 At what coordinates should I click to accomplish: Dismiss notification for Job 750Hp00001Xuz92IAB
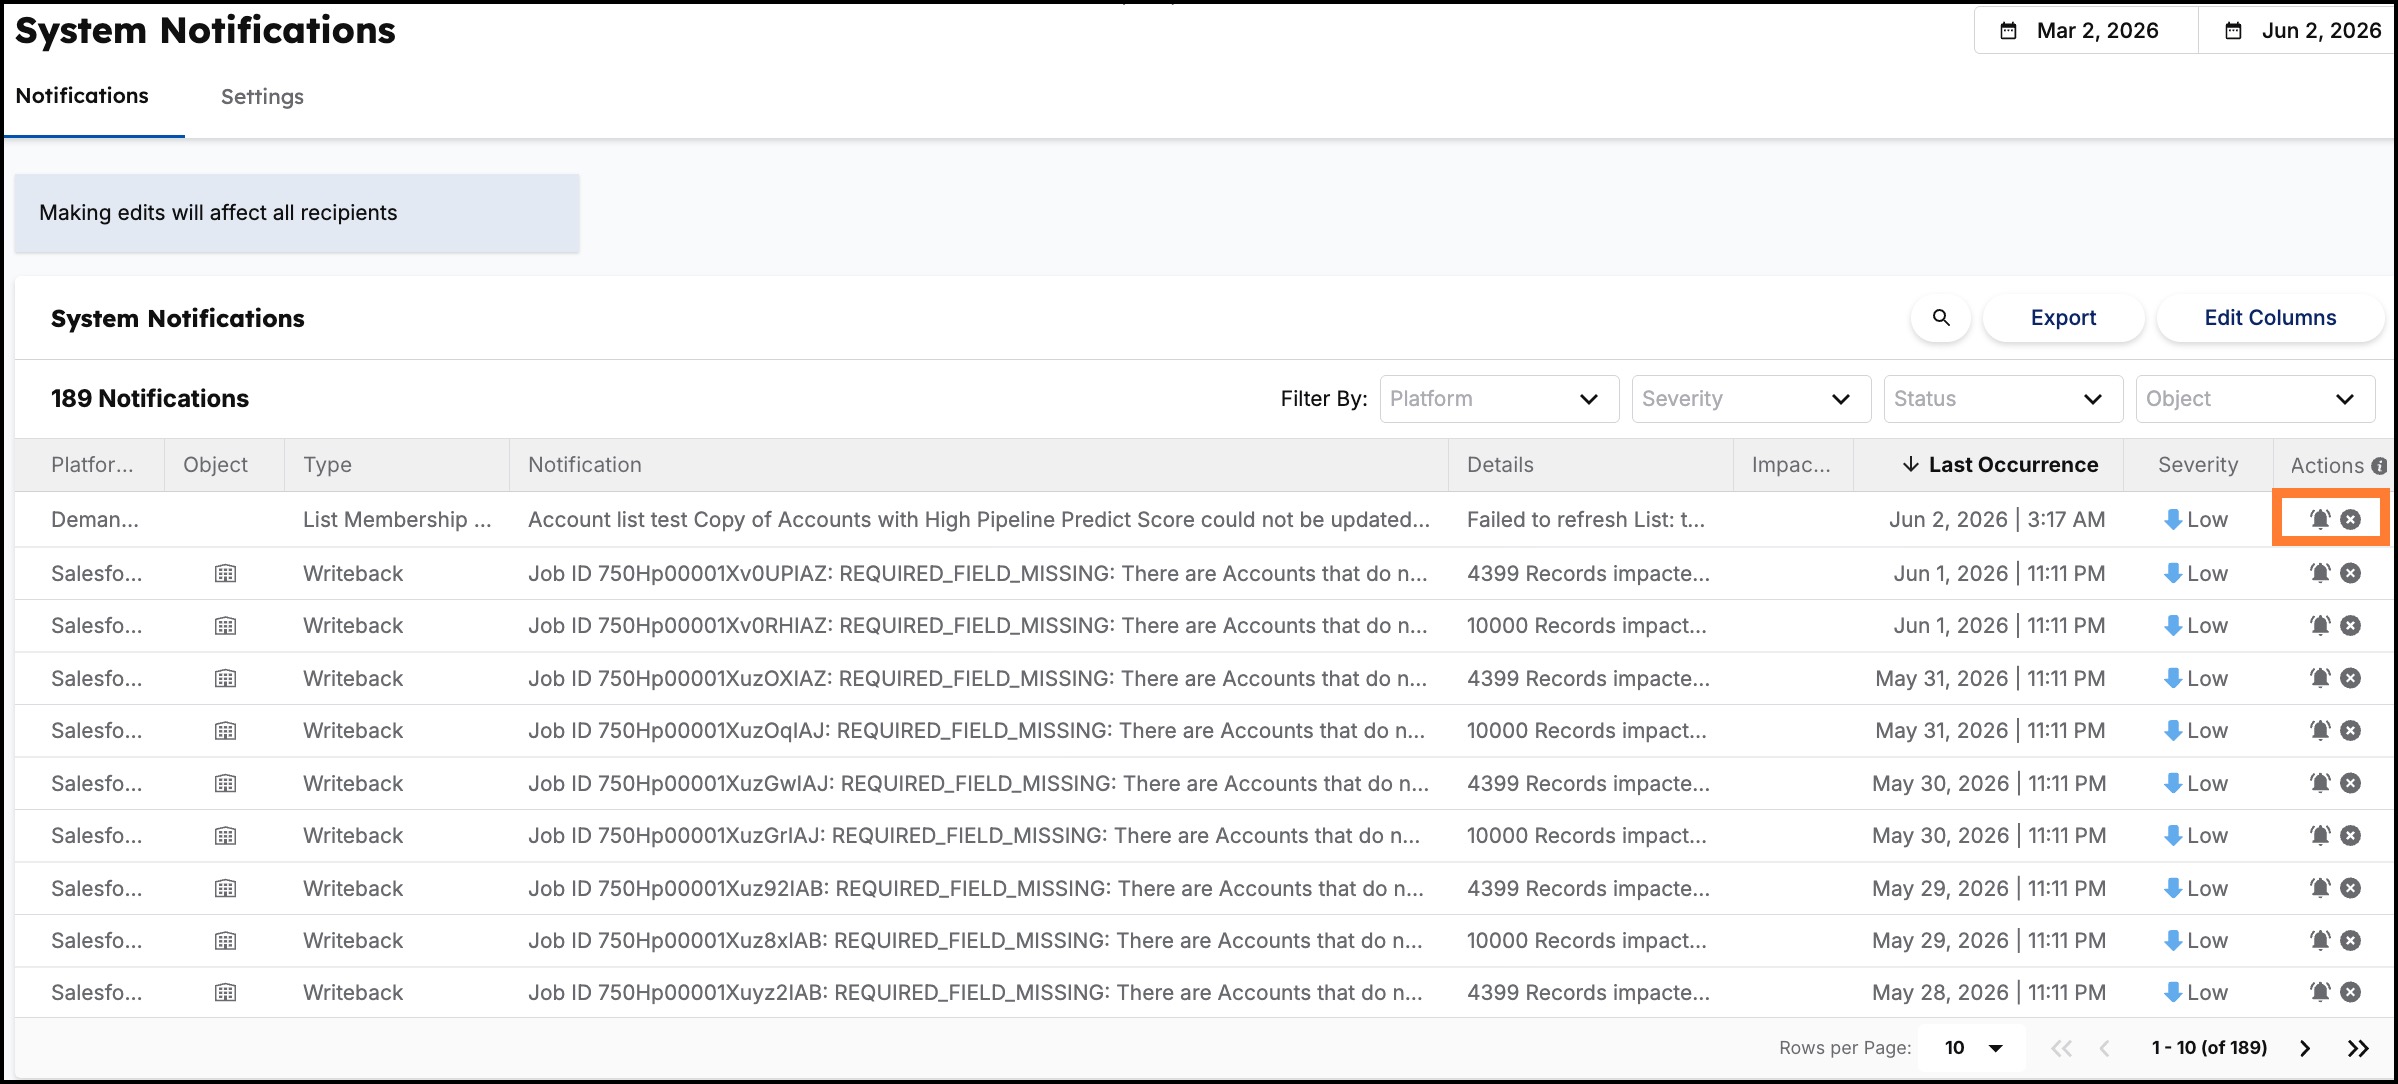(x=2351, y=888)
